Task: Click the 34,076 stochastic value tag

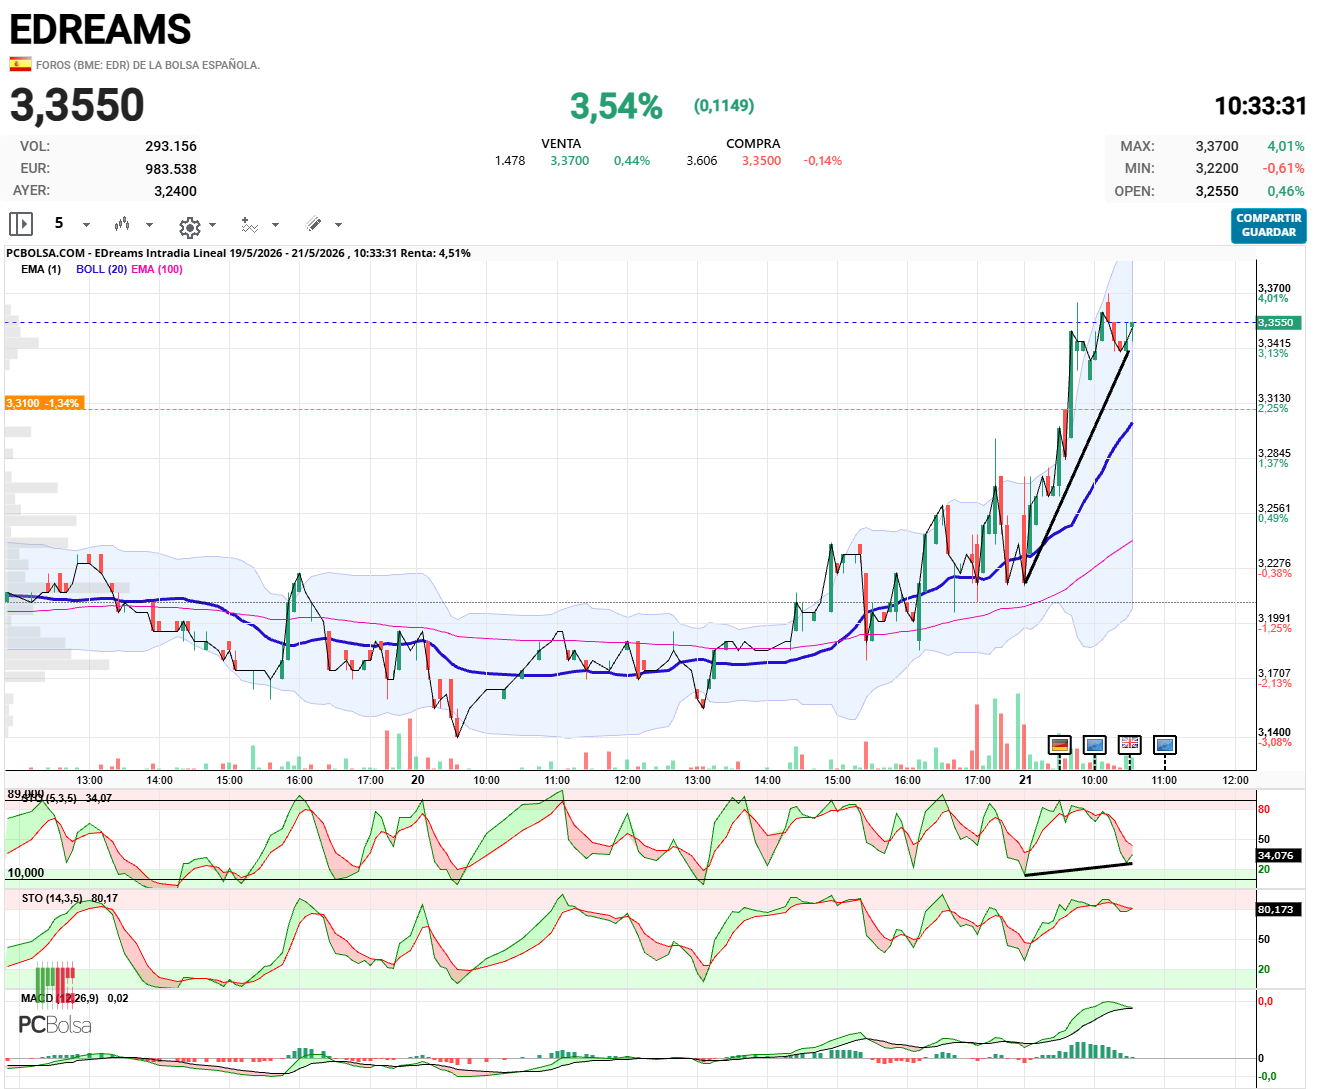Action: [1279, 855]
